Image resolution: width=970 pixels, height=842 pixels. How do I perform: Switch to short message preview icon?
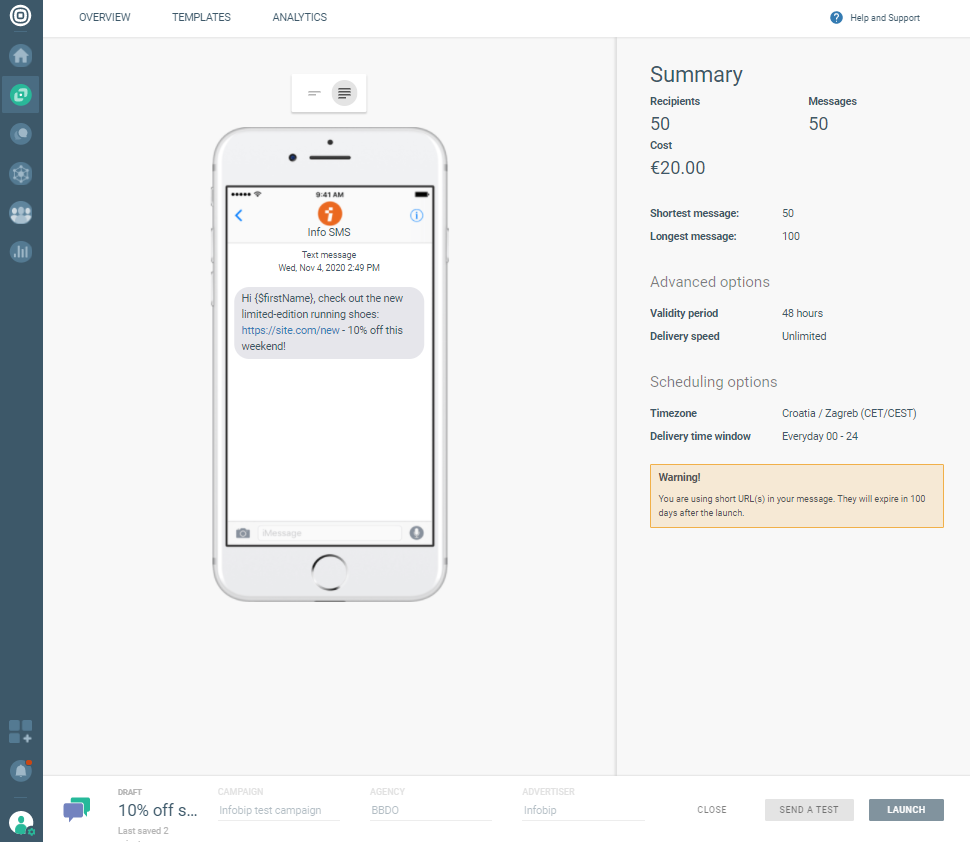pos(314,93)
